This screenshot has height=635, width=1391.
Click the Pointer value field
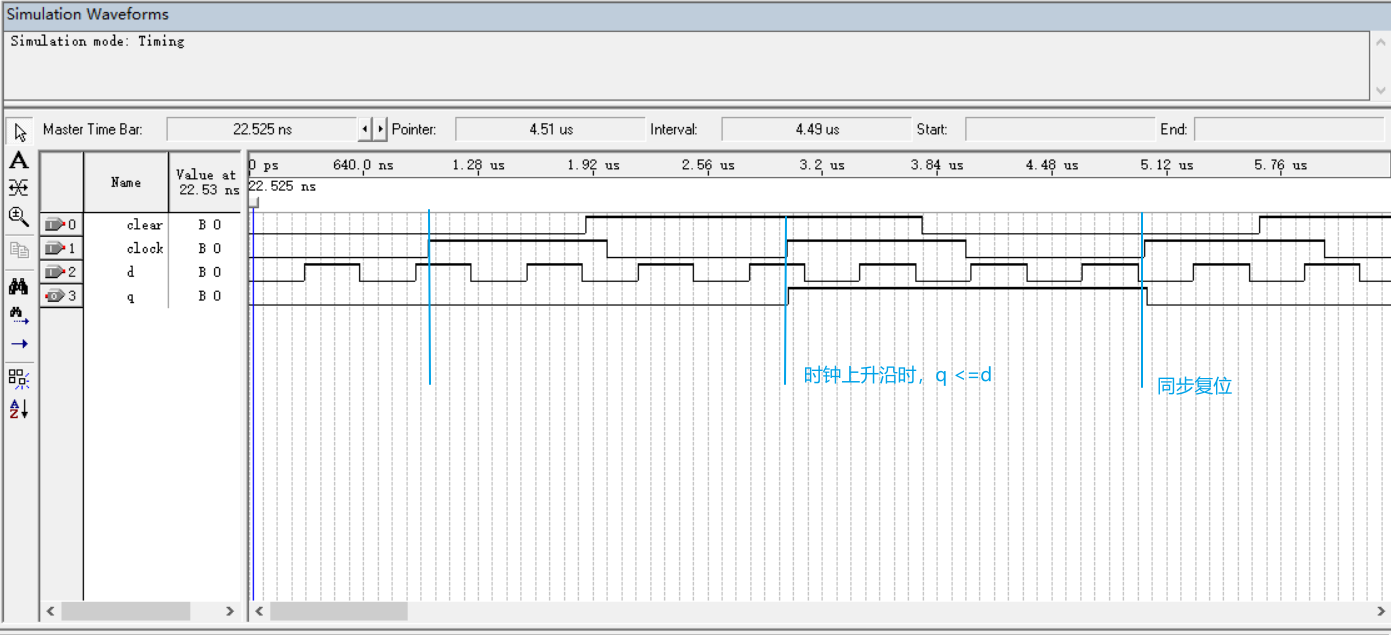click(550, 129)
